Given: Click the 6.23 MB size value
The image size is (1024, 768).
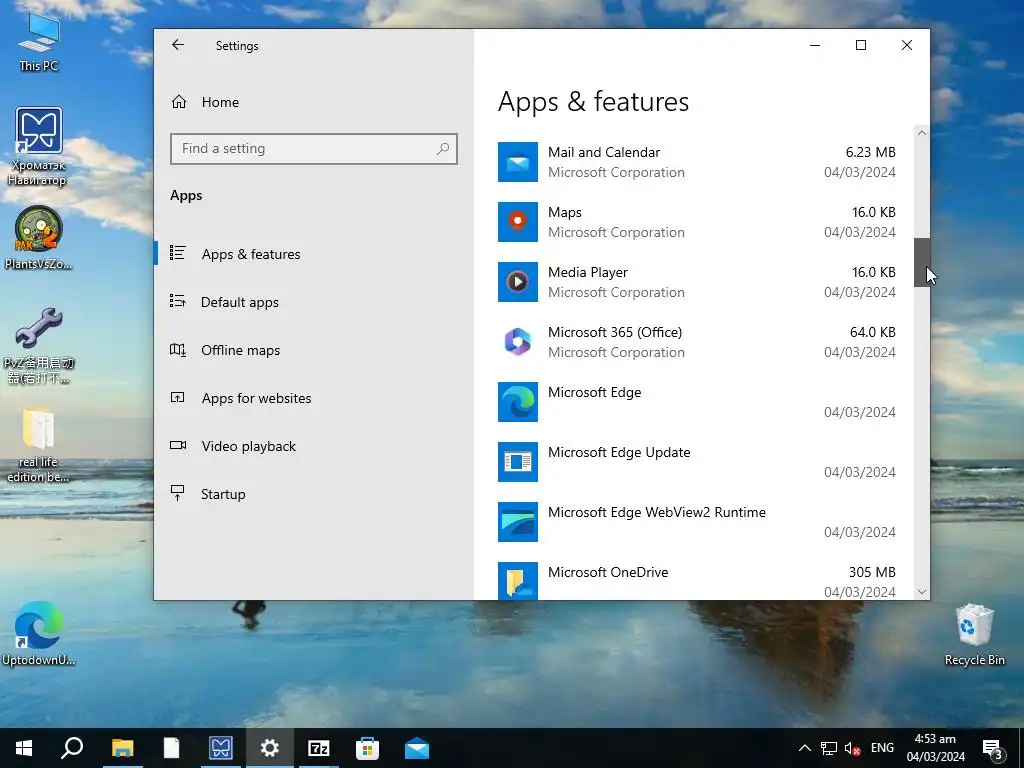Looking at the screenshot, I should (870, 152).
